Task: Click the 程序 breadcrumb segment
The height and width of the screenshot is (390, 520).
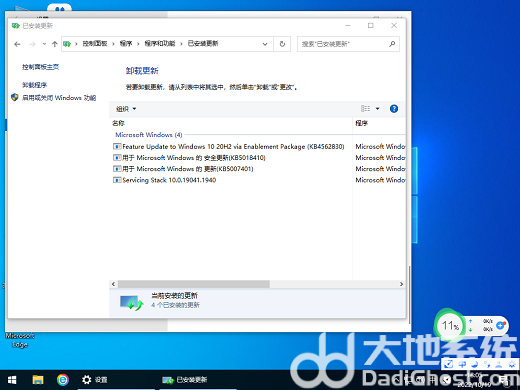Action: pos(126,44)
